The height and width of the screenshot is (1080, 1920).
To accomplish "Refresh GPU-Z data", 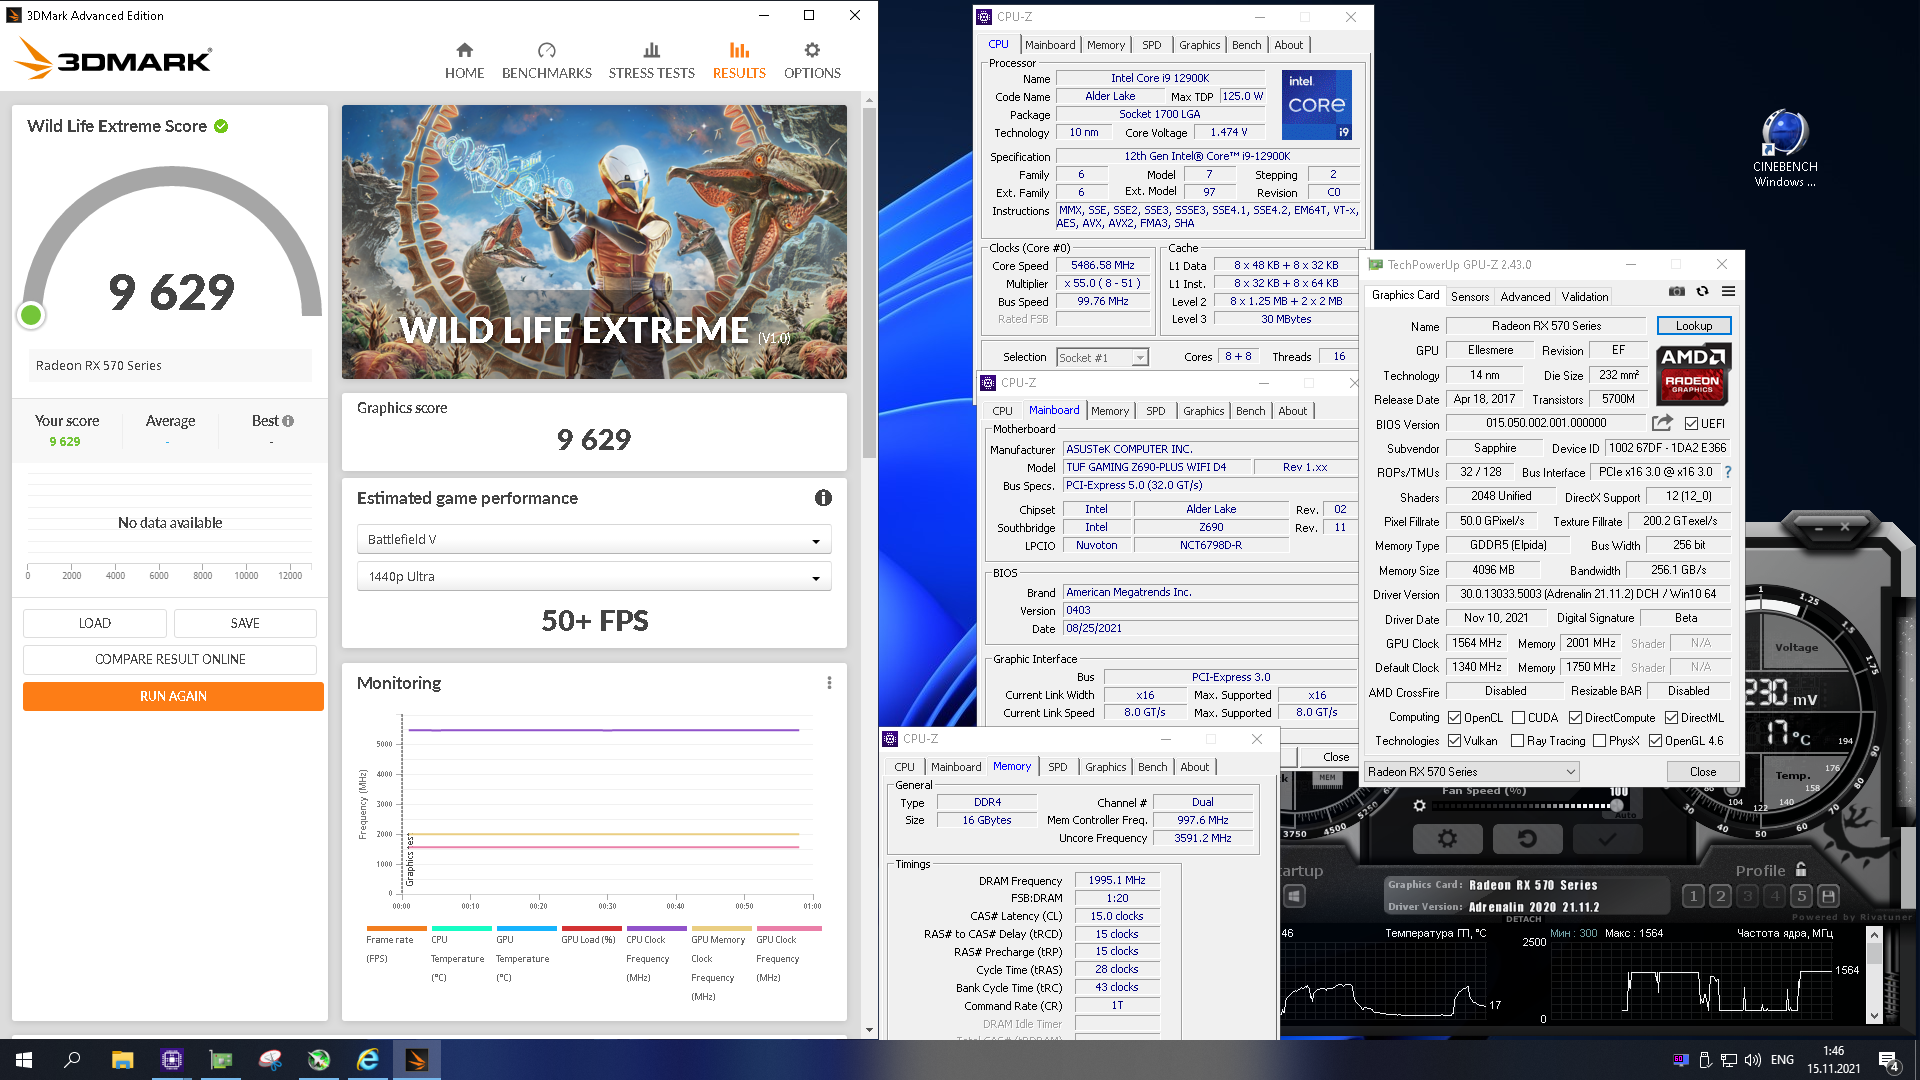I will pos(1702,291).
